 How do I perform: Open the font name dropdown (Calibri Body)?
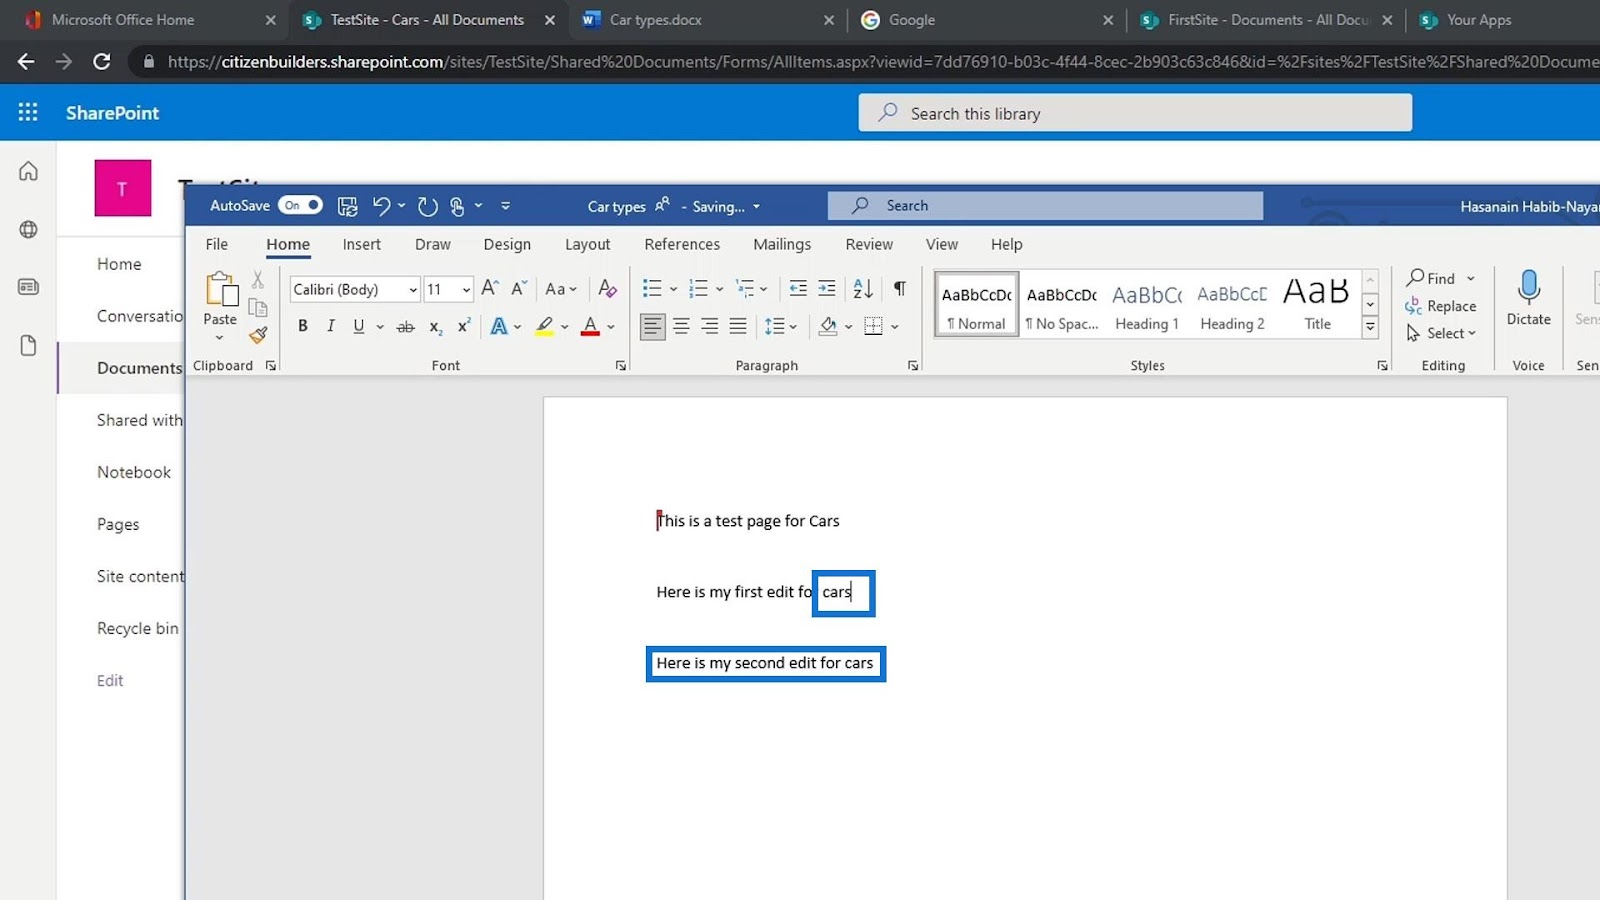click(413, 289)
